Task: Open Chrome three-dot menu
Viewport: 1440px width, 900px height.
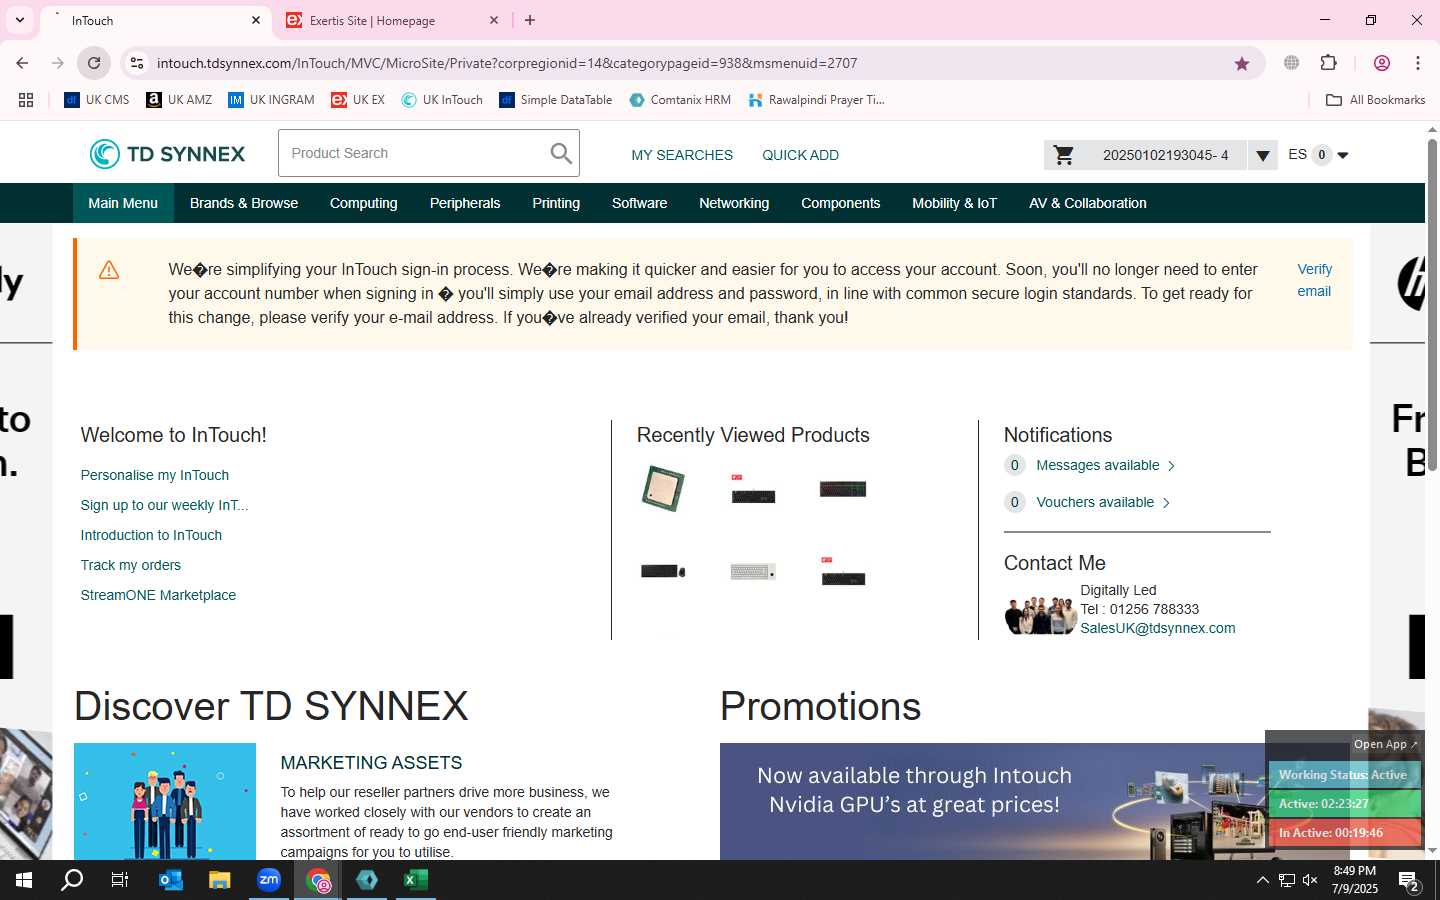Action: pyautogui.click(x=1418, y=63)
